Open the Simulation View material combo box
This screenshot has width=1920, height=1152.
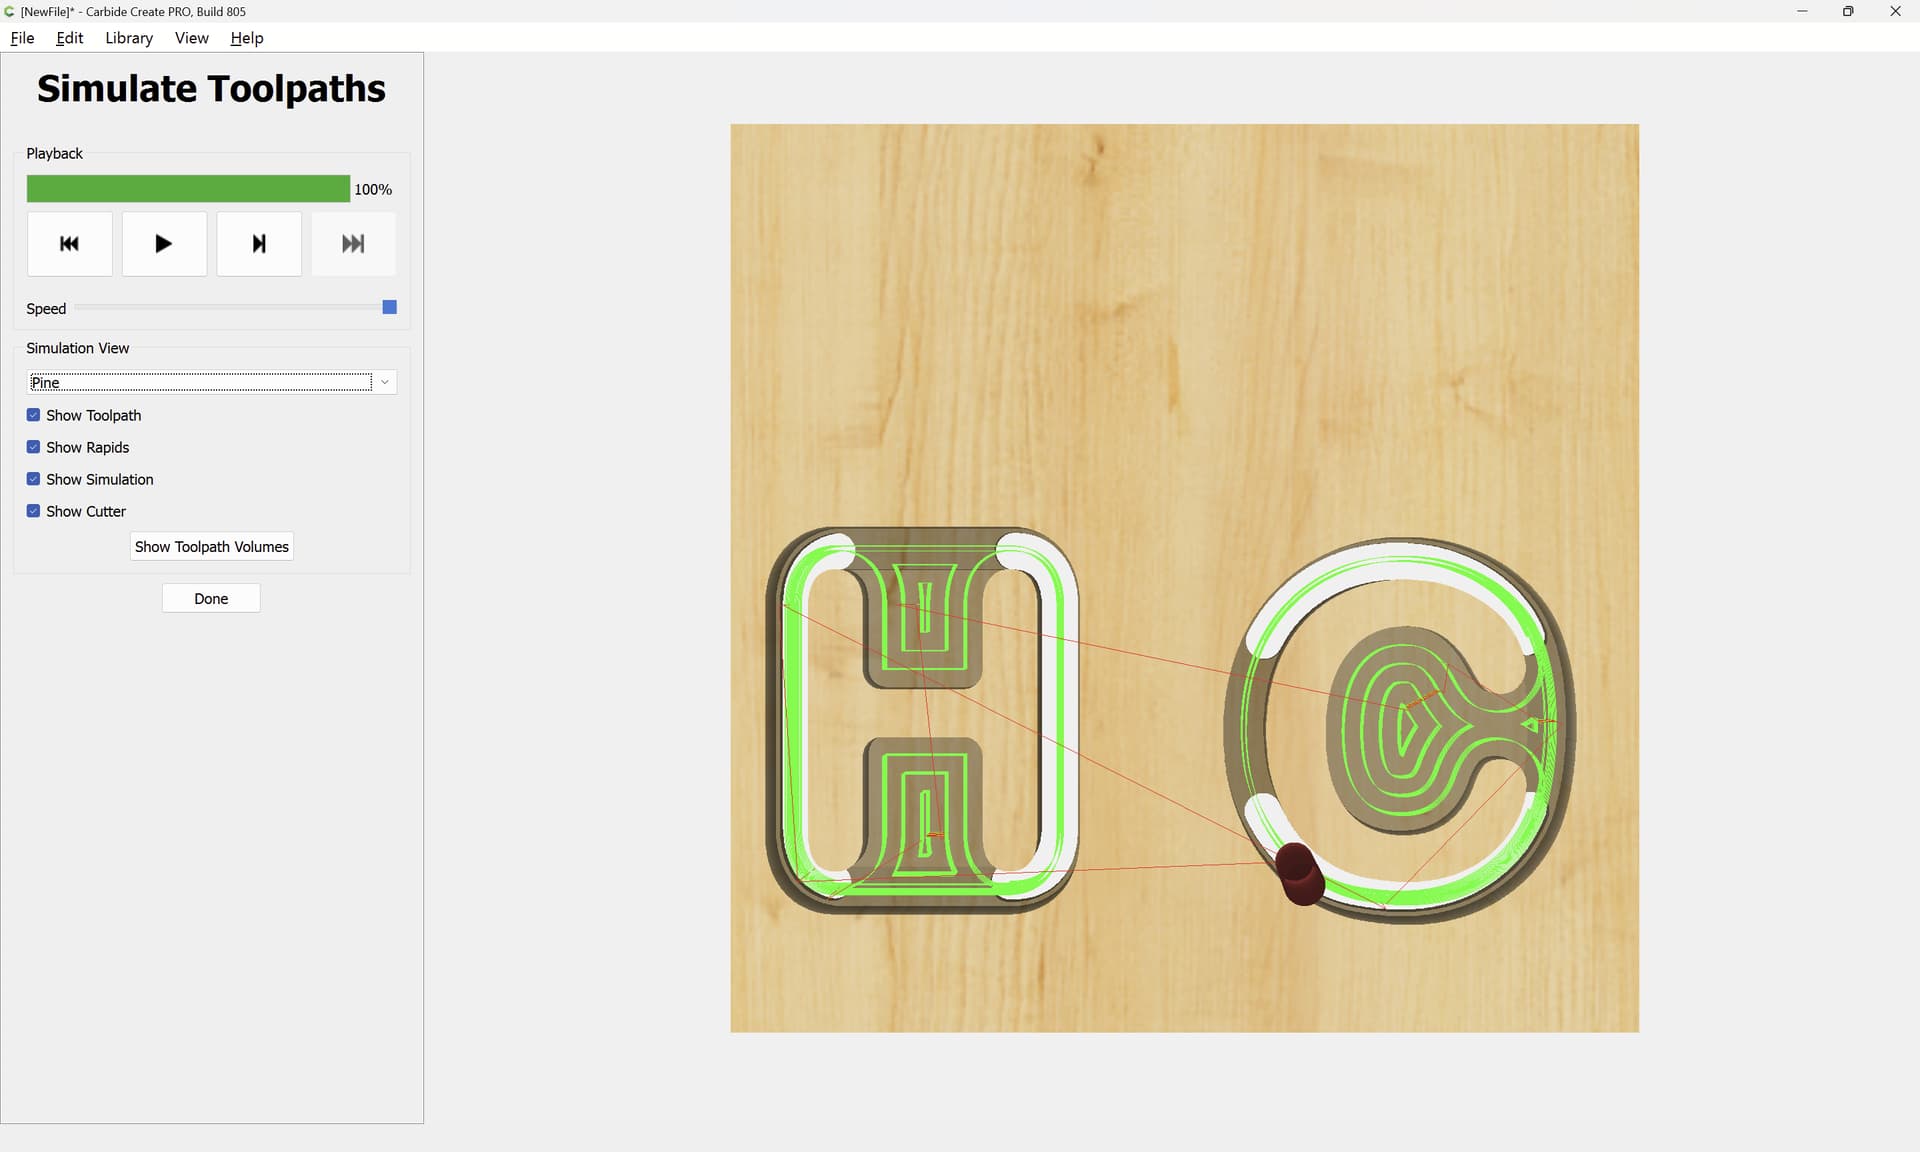pos(211,382)
